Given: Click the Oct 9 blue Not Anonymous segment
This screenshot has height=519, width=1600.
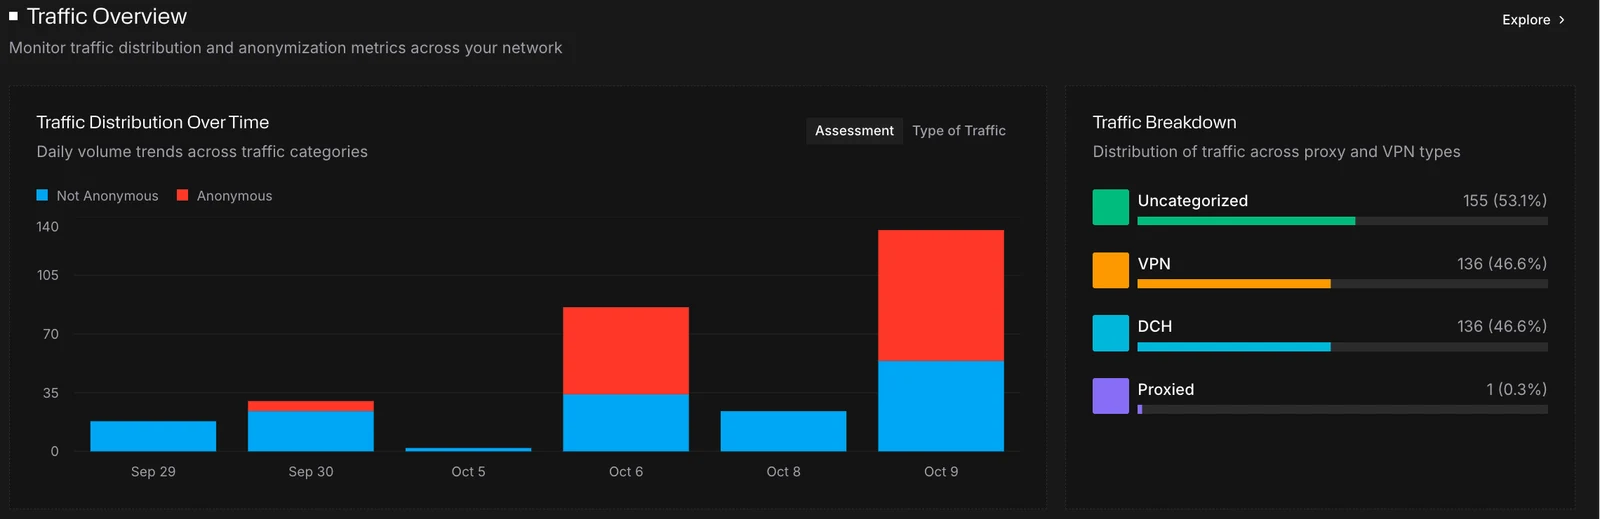Looking at the screenshot, I should (x=941, y=406).
